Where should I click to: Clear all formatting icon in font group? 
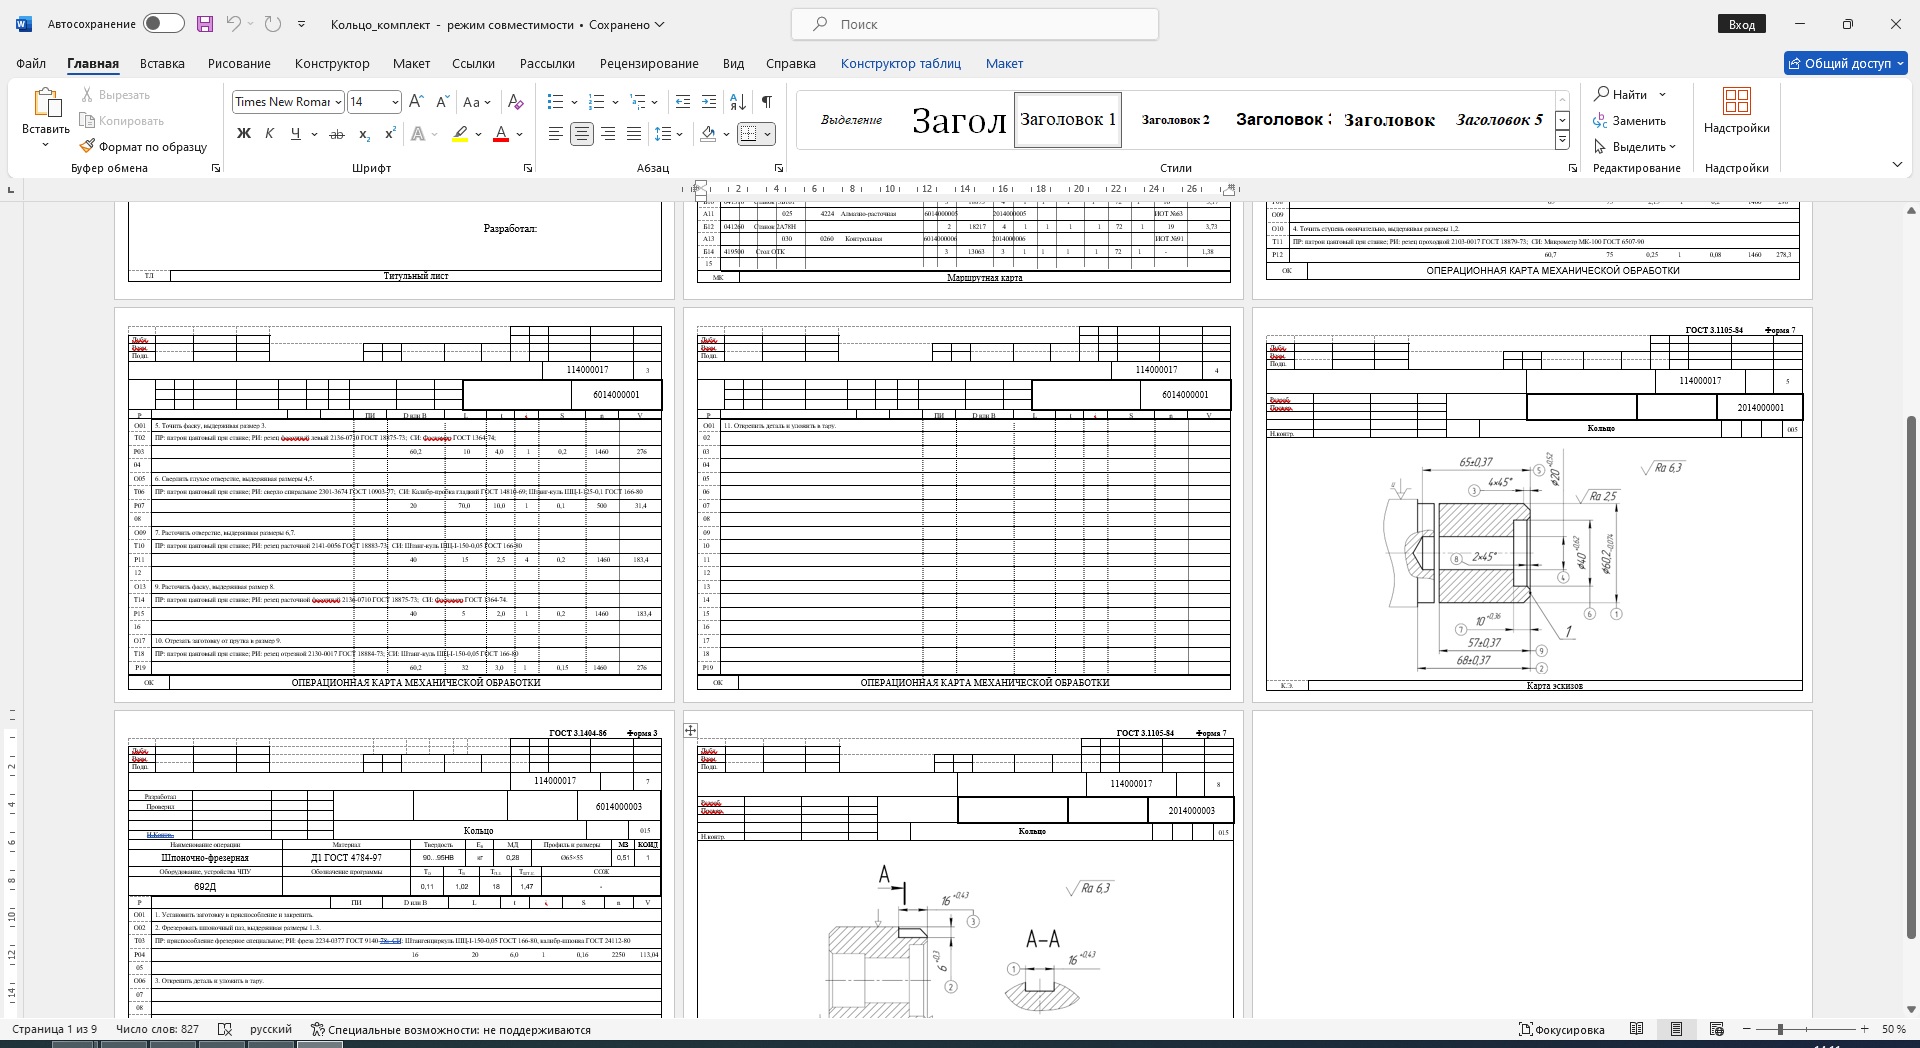pyautogui.click(x=515, y=102)
